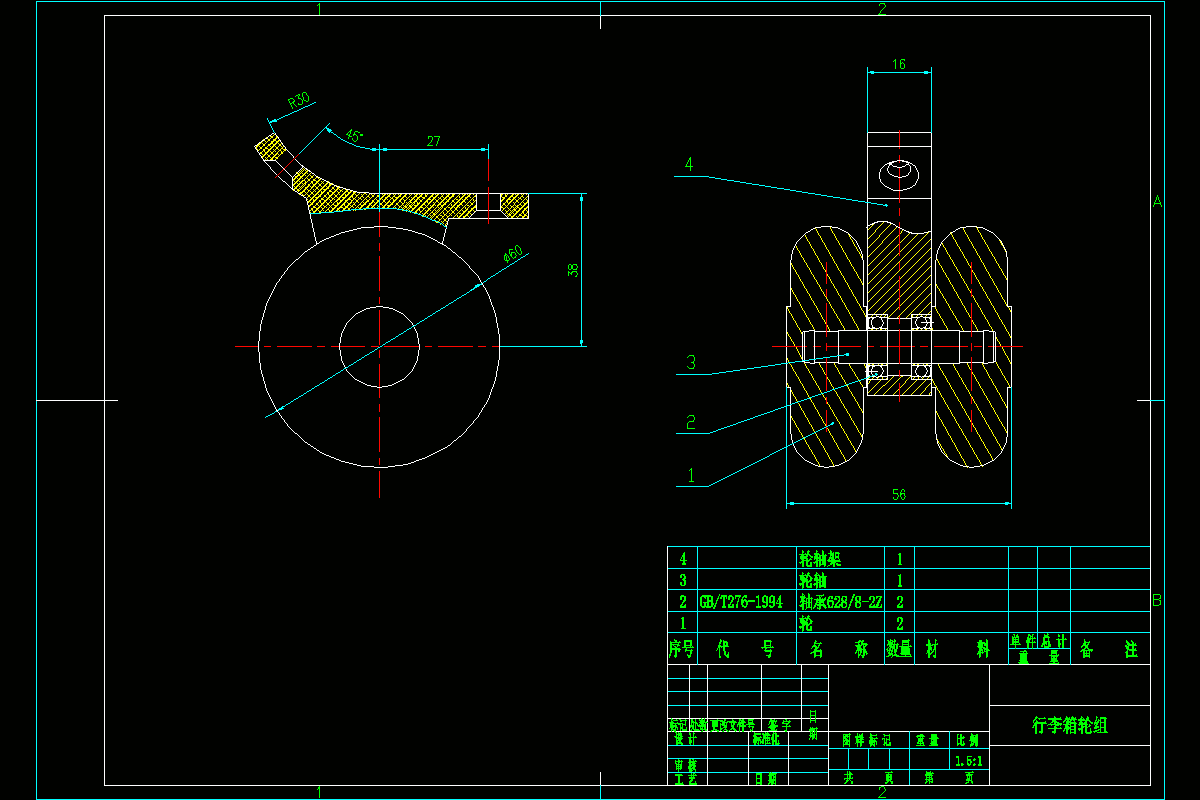This screenshot has width=1200, height=800.
Task: Select the R30 radius dimension text
Action: 299,101
